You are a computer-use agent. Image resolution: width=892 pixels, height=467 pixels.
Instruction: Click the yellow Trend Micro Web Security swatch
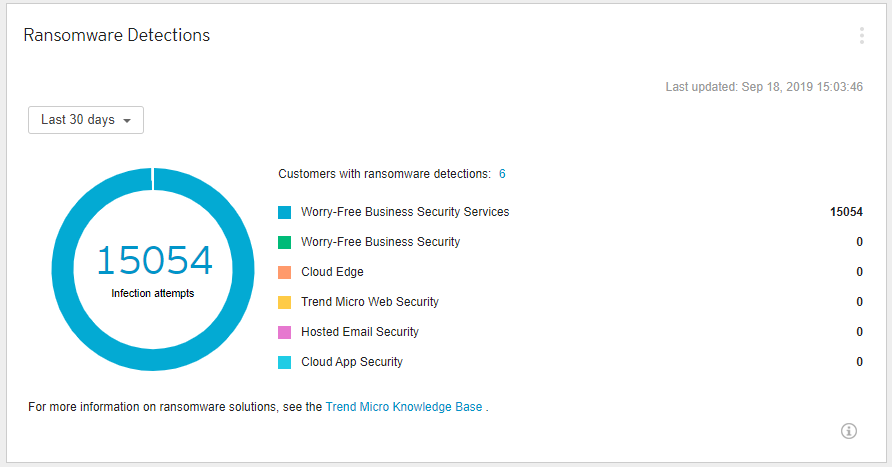(285, 302)
